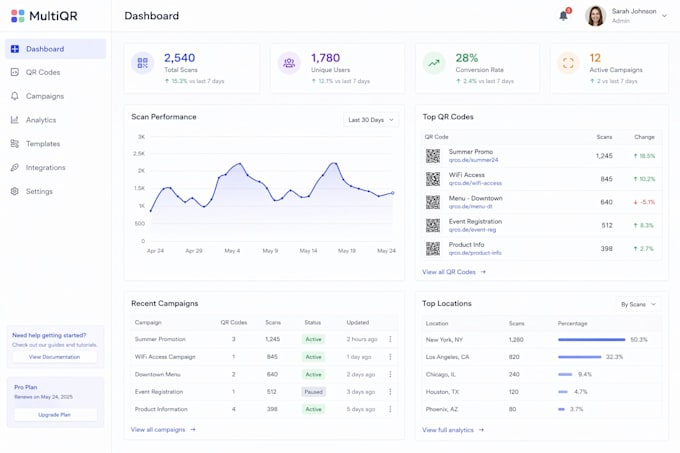Click the Templates icon in sidebar

[x=15, y=143]
